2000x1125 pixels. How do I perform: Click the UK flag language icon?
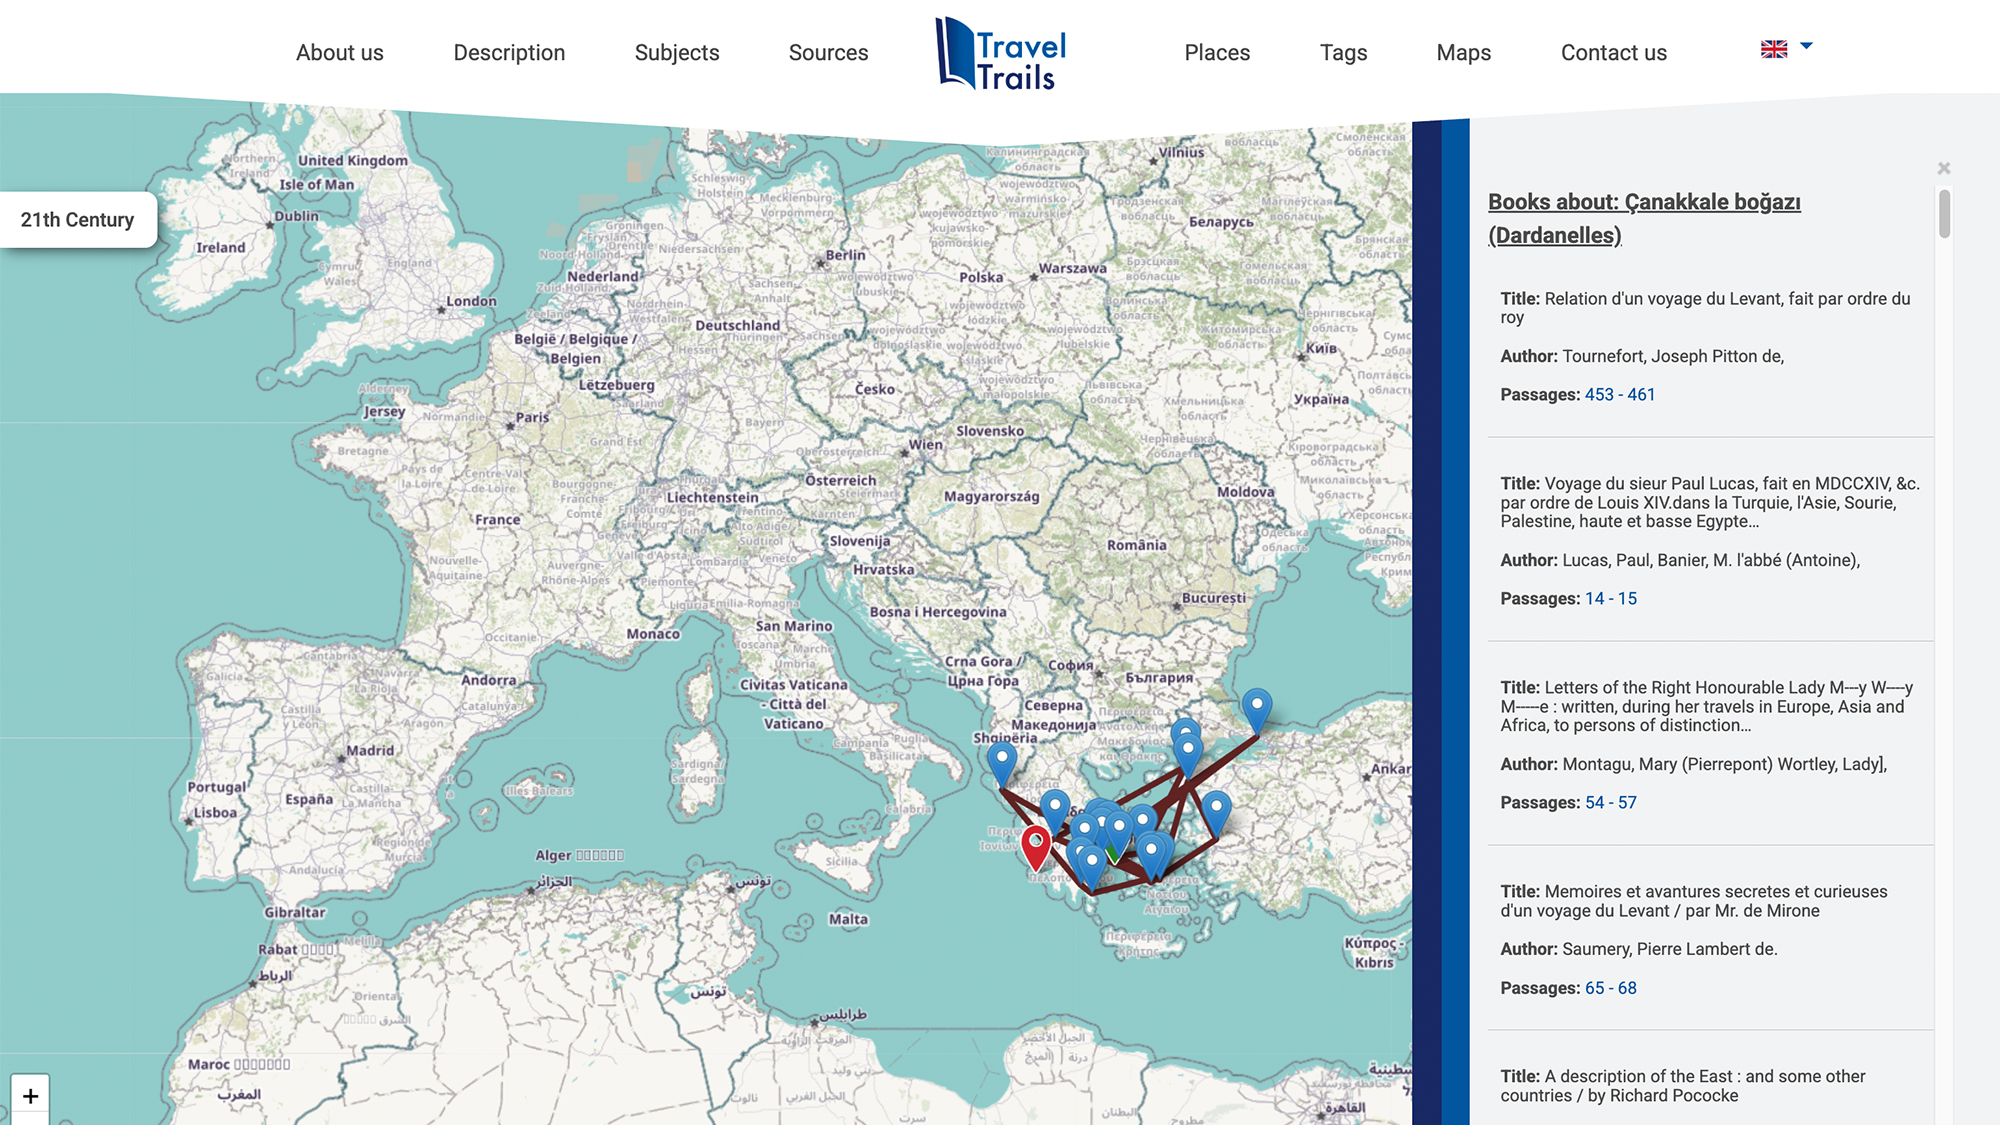click(x=1774, y=49)
